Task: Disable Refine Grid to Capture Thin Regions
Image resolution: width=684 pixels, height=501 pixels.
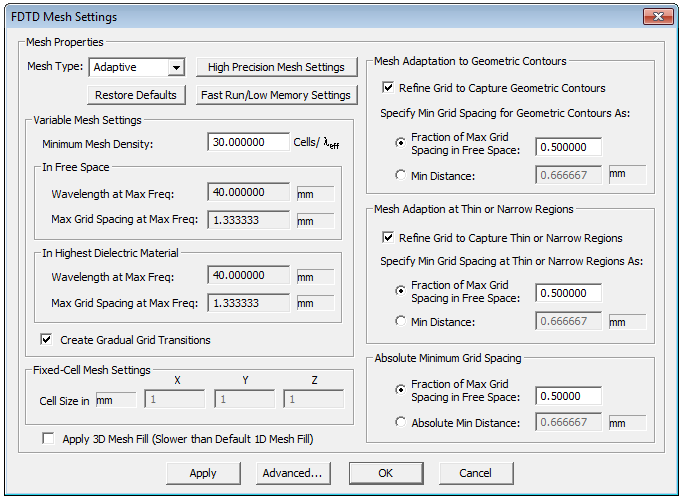Action: 389,238
